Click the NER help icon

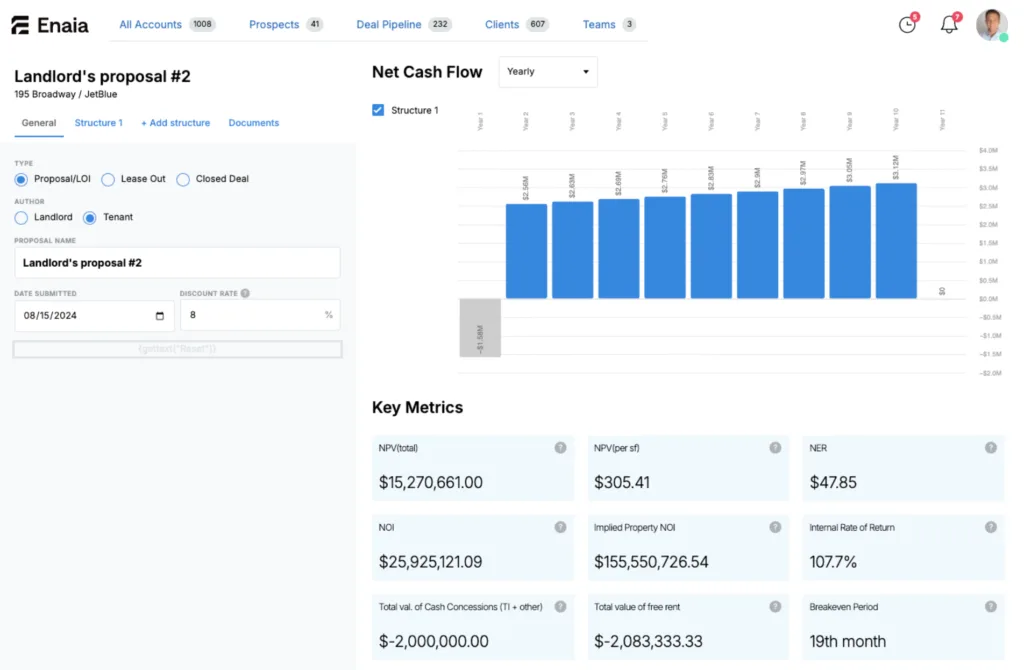coord(990,448)
